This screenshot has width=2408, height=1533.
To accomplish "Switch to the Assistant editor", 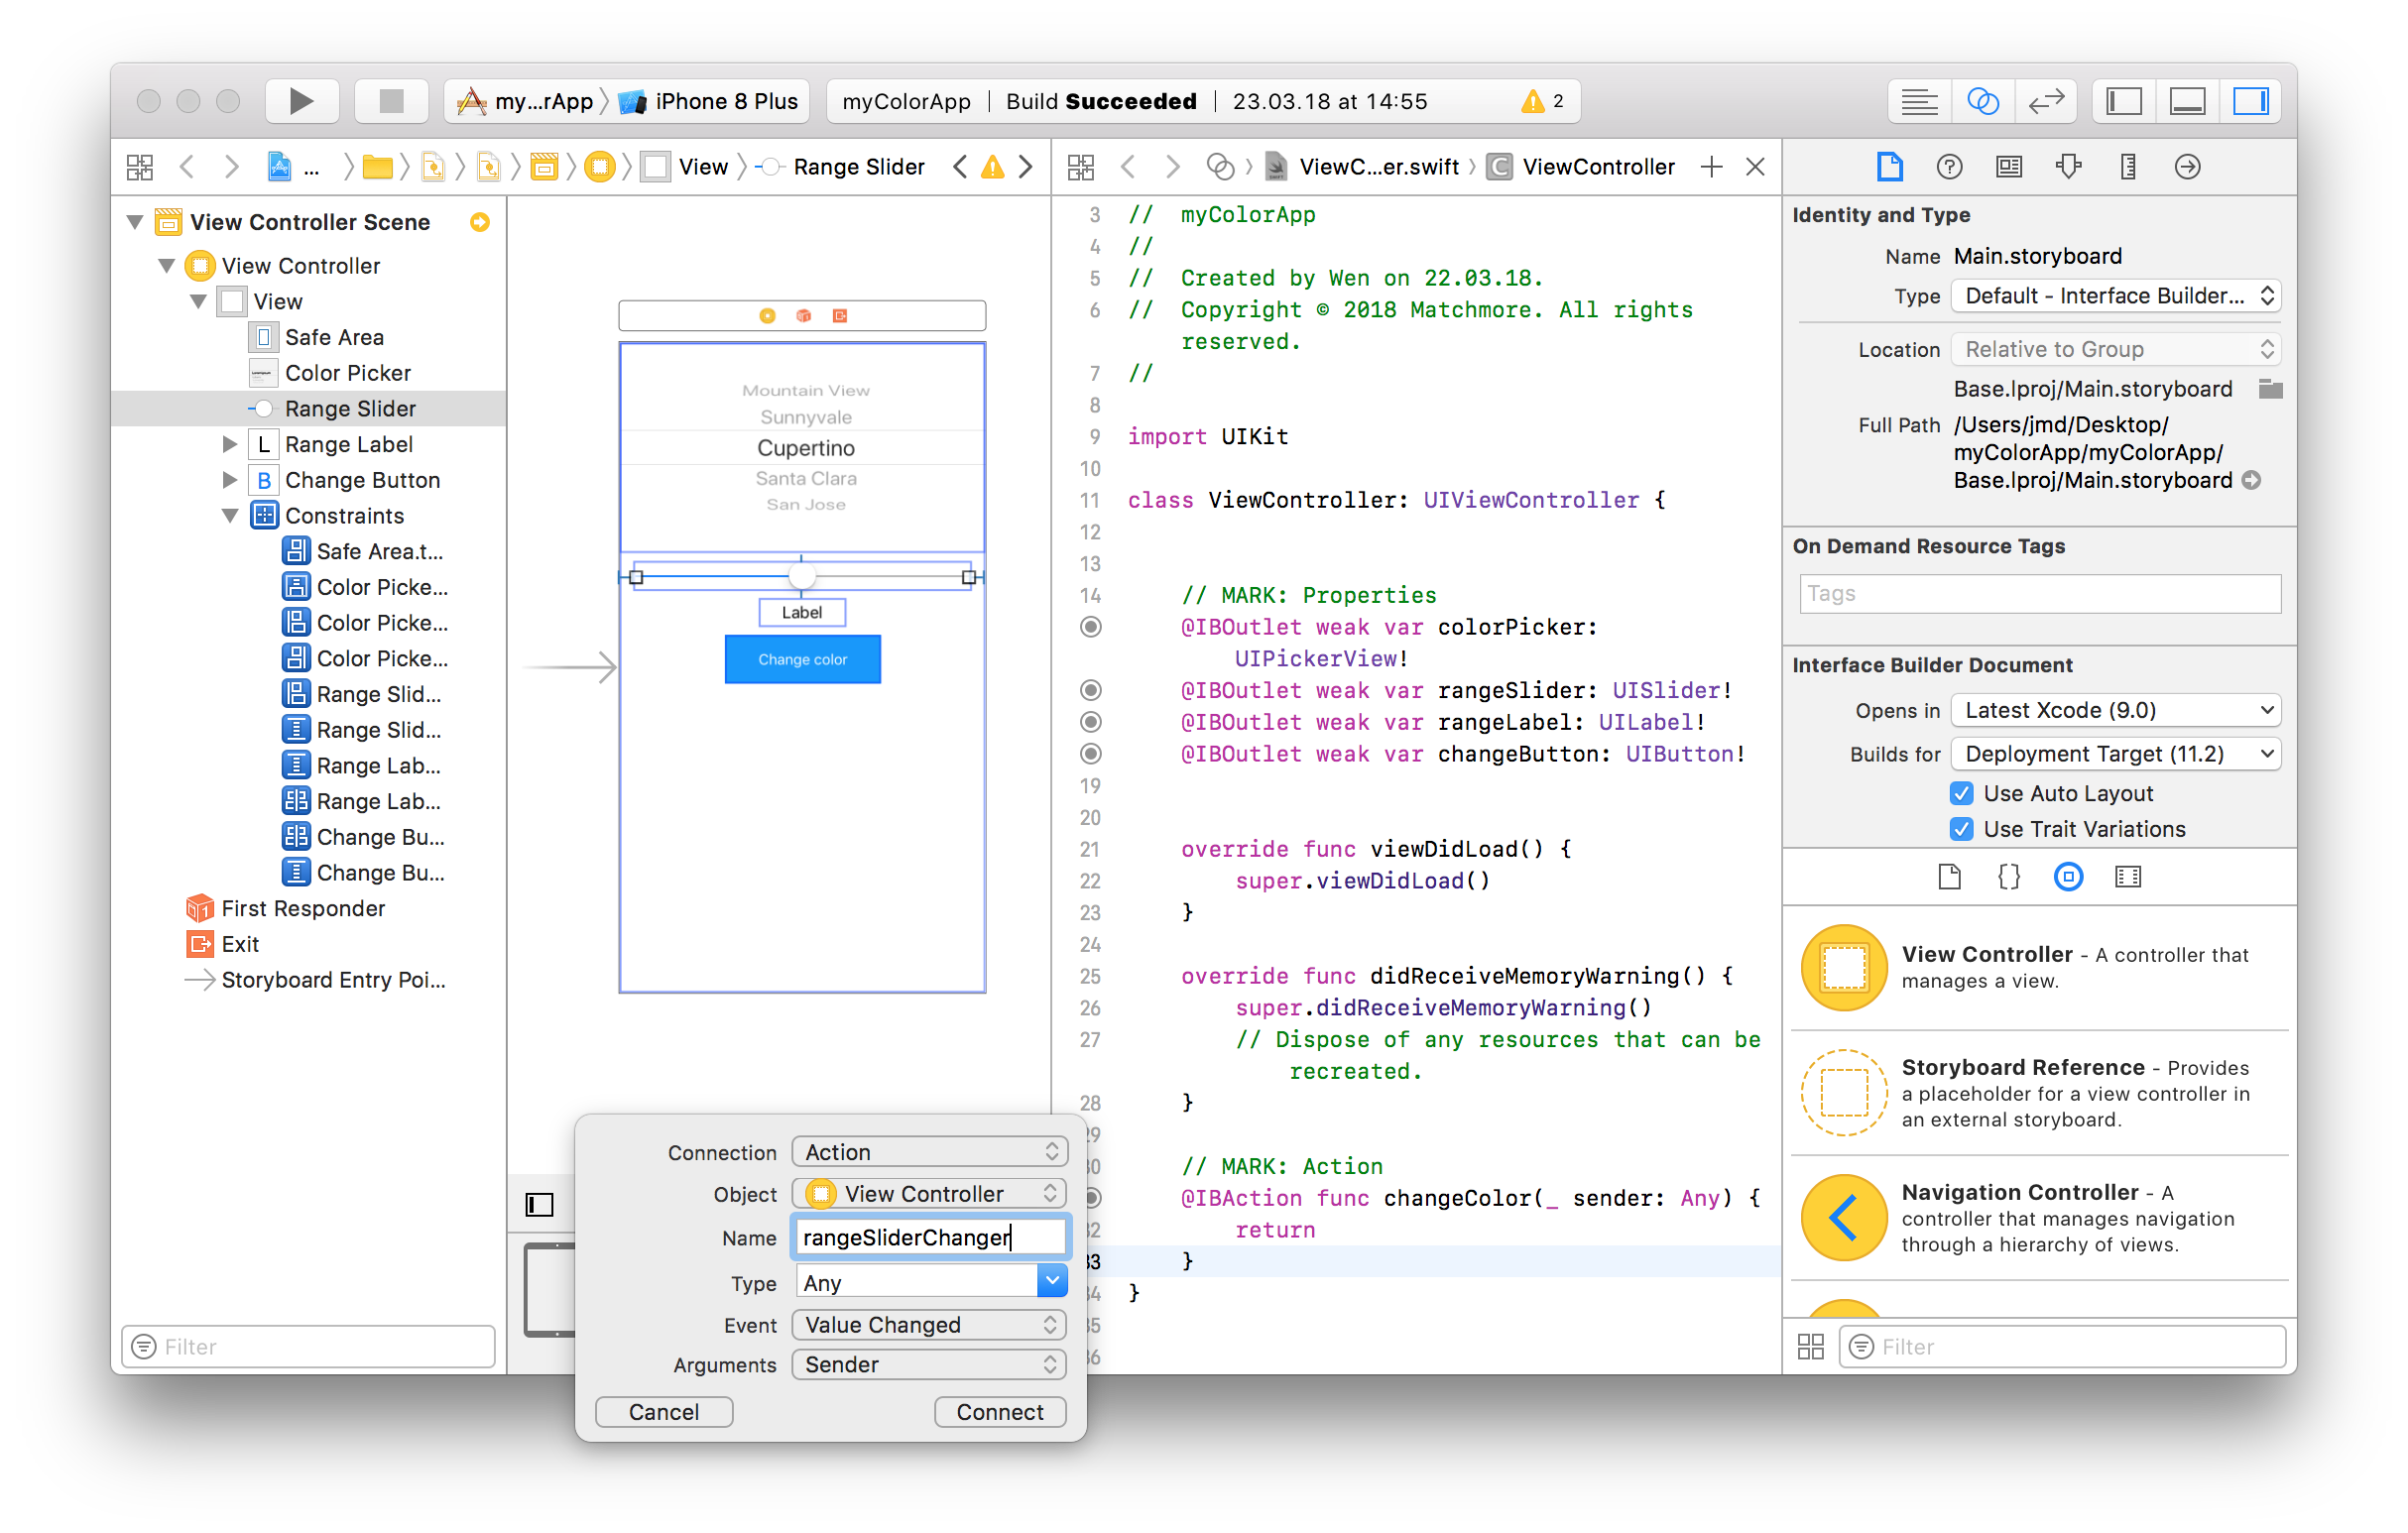I will [x=1982, y=101].
